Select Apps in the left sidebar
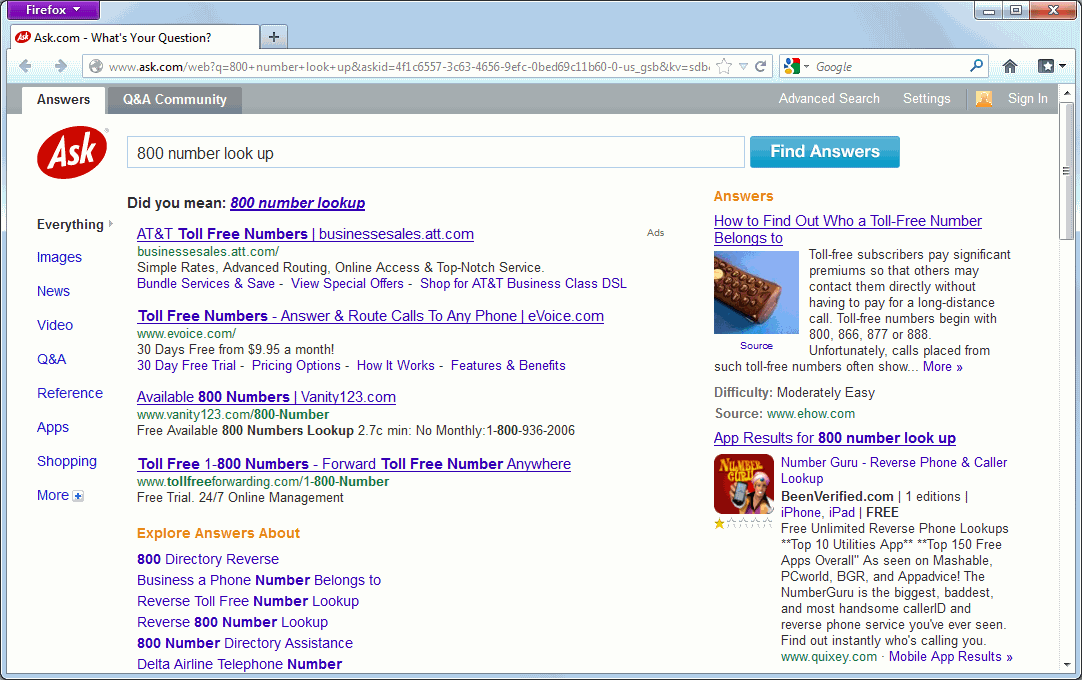1082x680 pixels. pos(52,427)
